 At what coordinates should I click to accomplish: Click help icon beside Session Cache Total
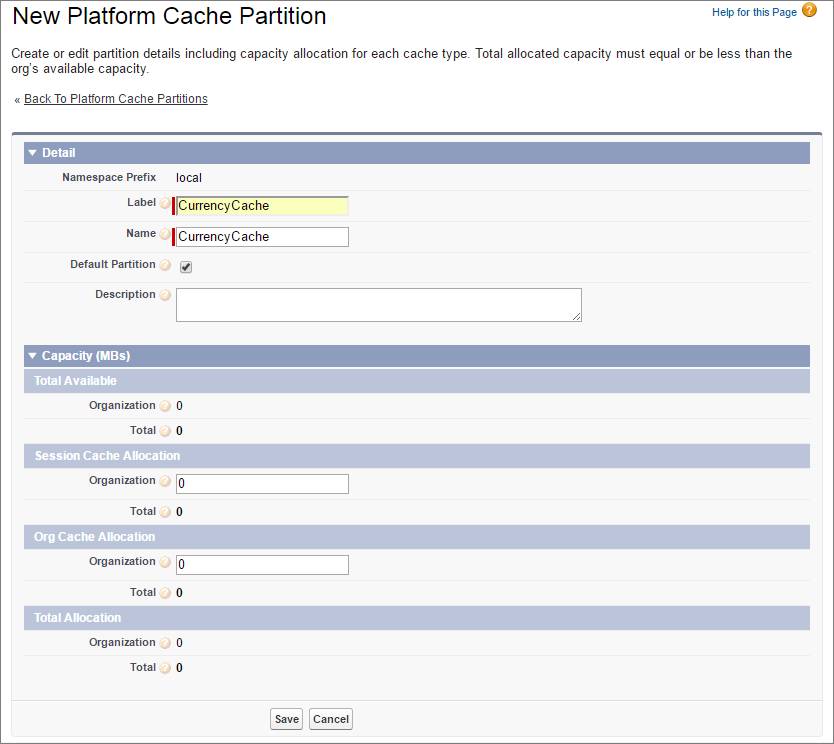pyautogui.click(x=165, y=512)
